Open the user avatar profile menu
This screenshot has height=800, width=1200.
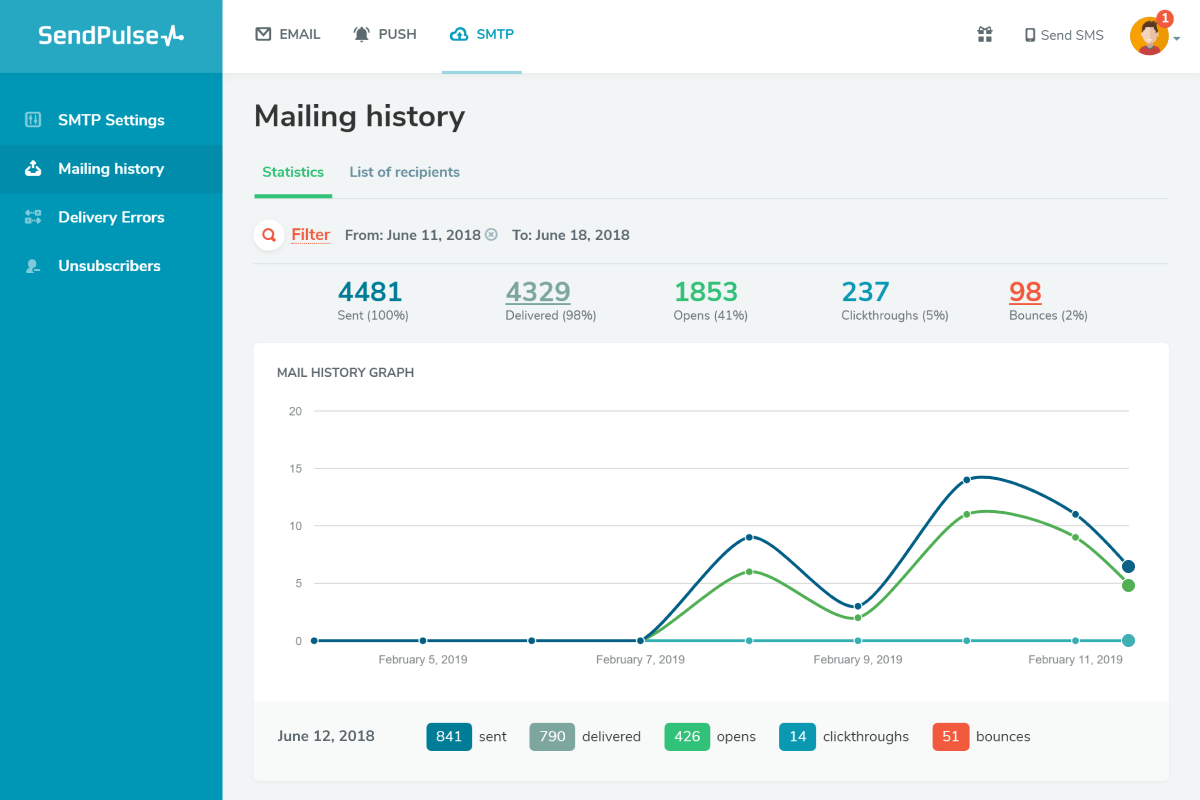1151,36
